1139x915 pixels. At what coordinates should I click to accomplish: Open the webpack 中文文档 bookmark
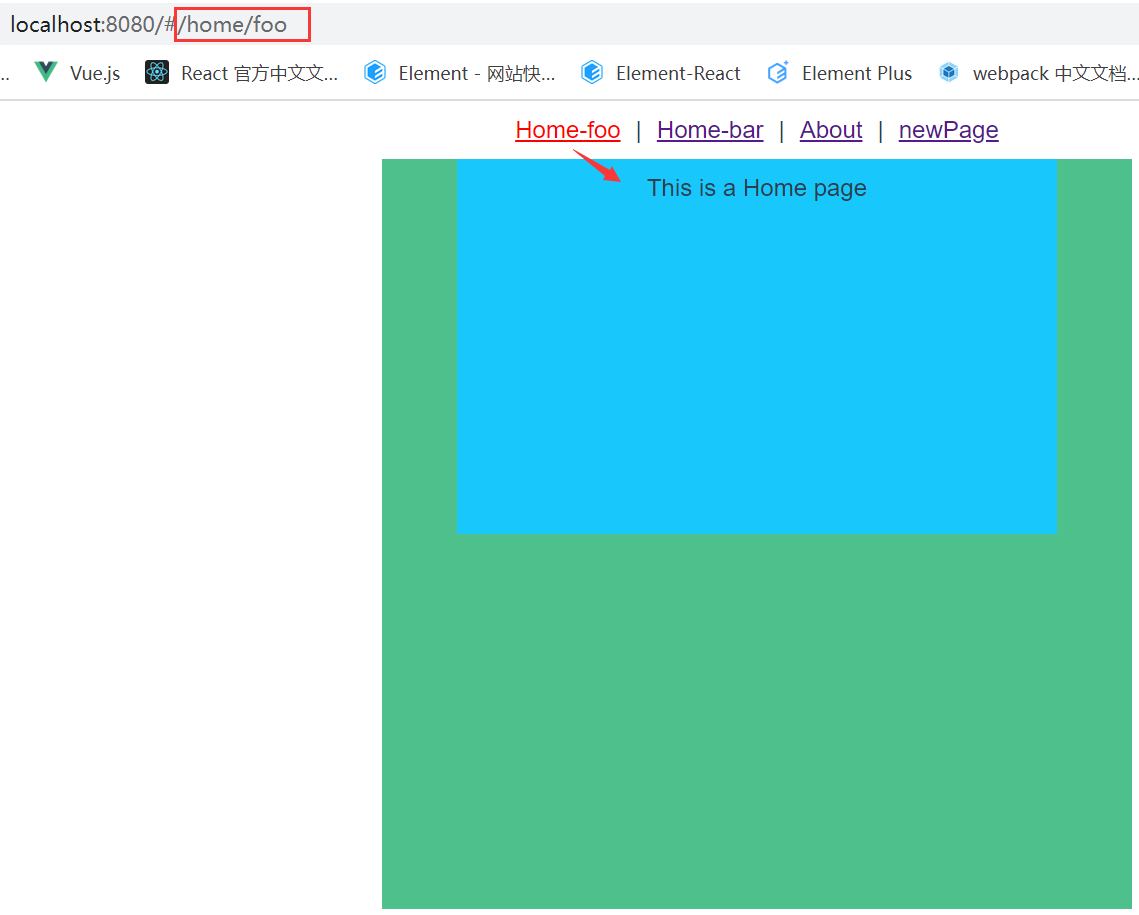(x=1037, y=73)
